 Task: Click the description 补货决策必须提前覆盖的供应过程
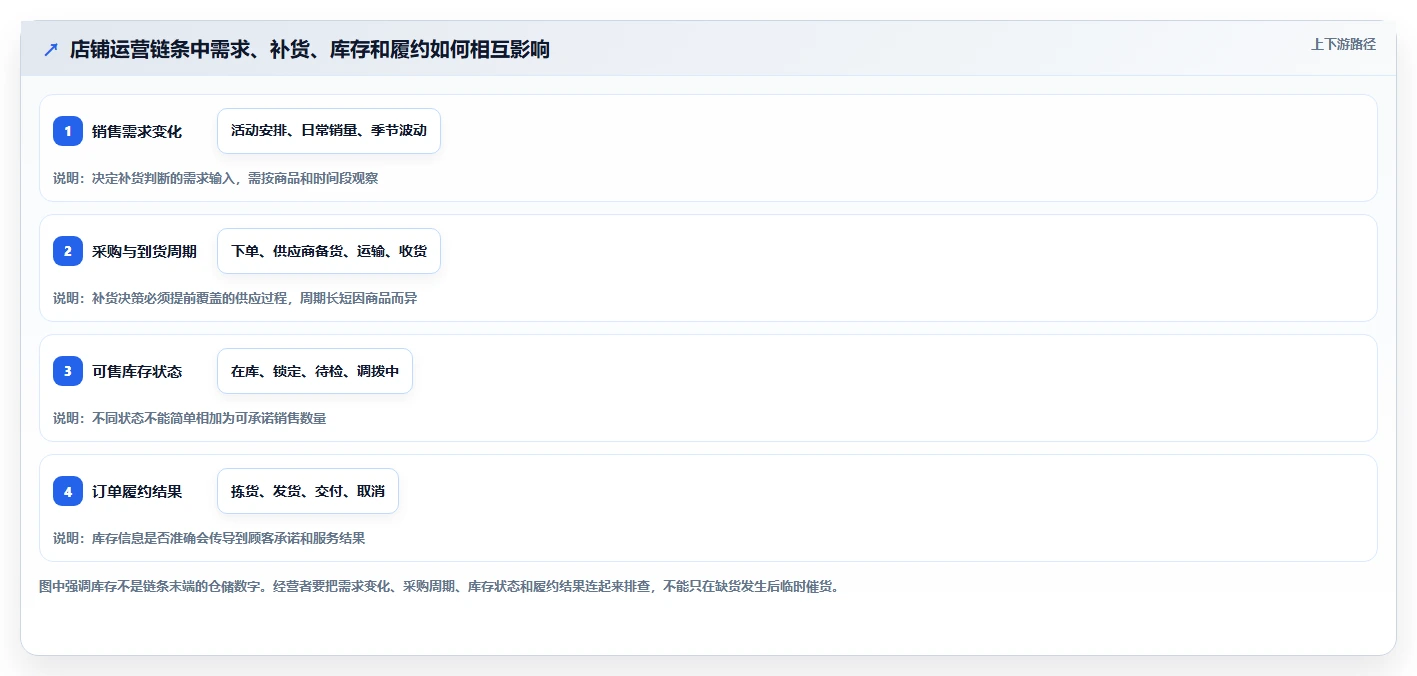click(235, 298)
